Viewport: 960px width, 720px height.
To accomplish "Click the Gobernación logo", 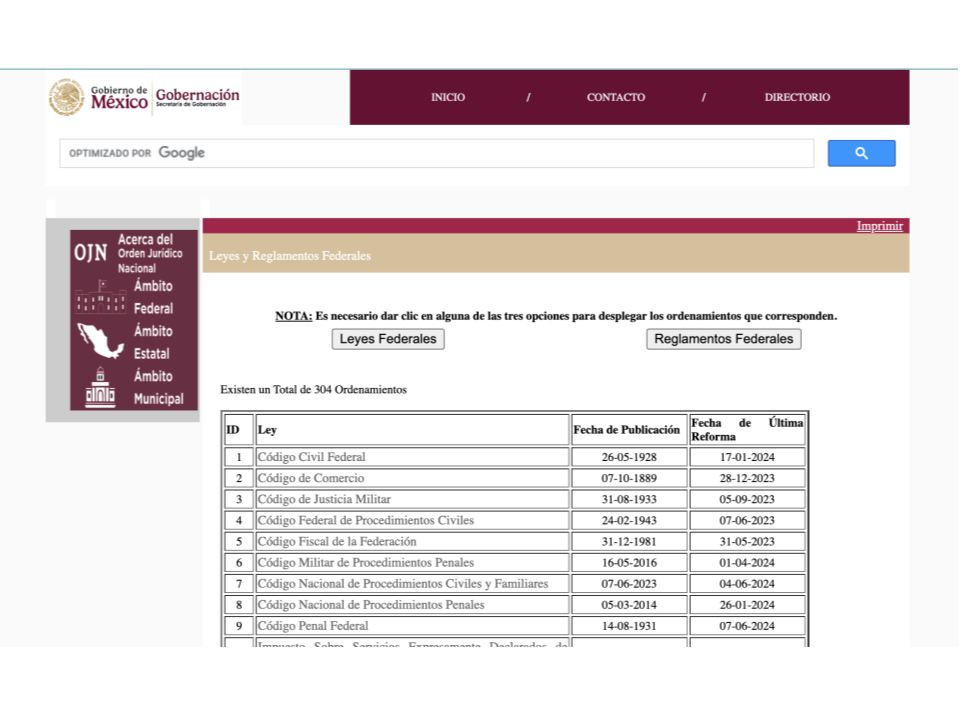I will coord(197,97).
